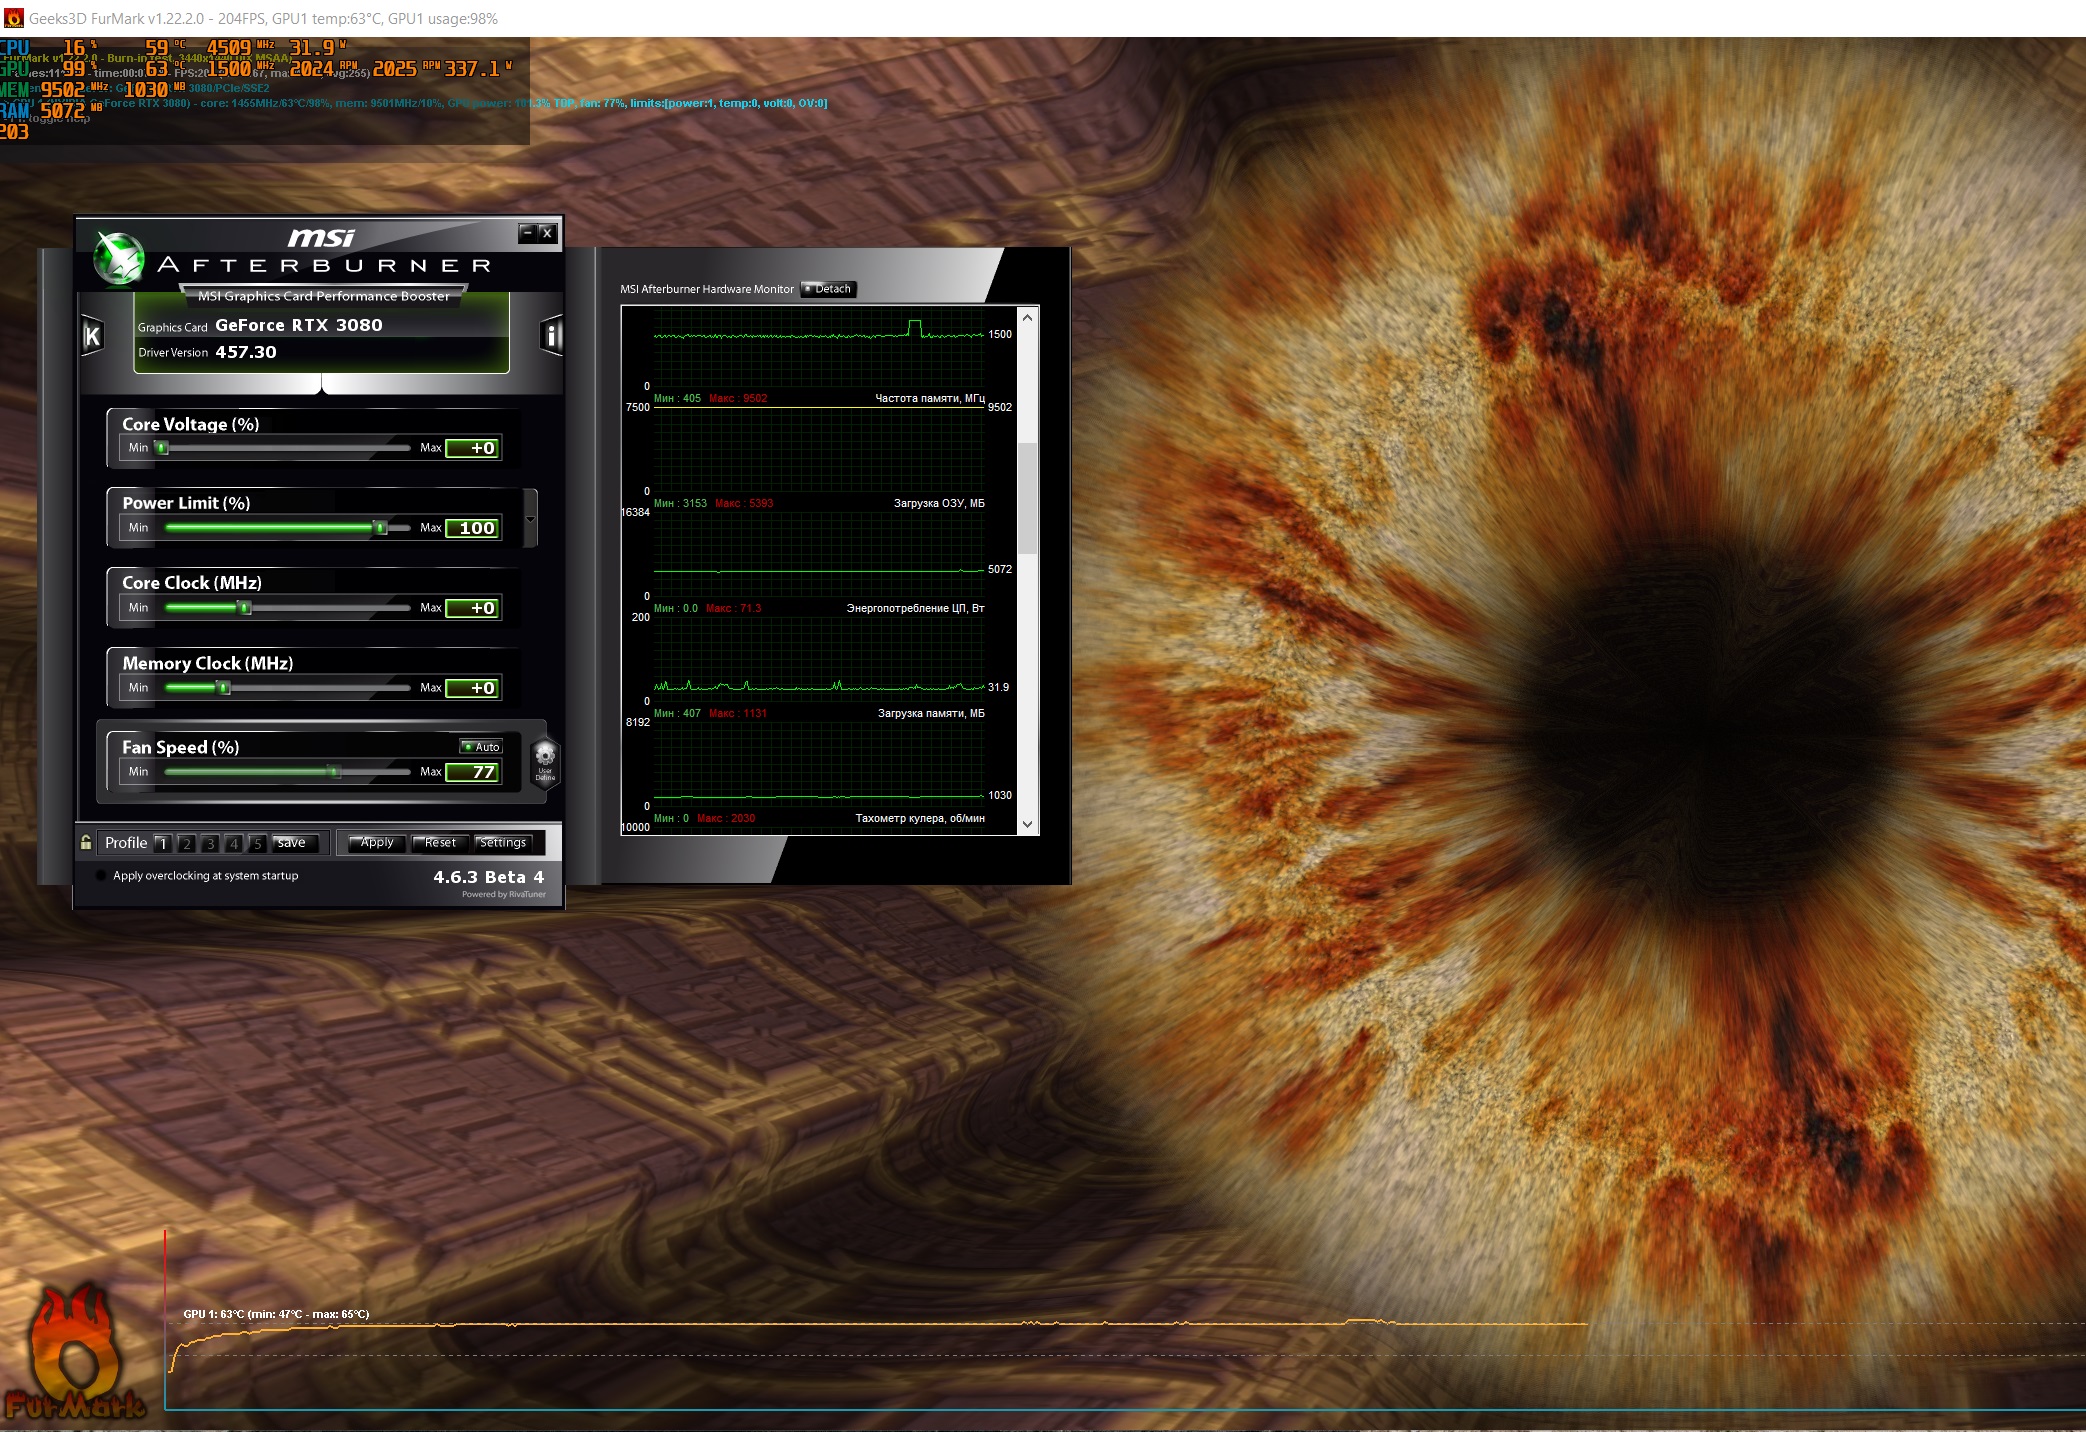The width and height of the screenshot is (2086, 1432).
Task: Click the Memory Clock value field
Action: point(472,688)
